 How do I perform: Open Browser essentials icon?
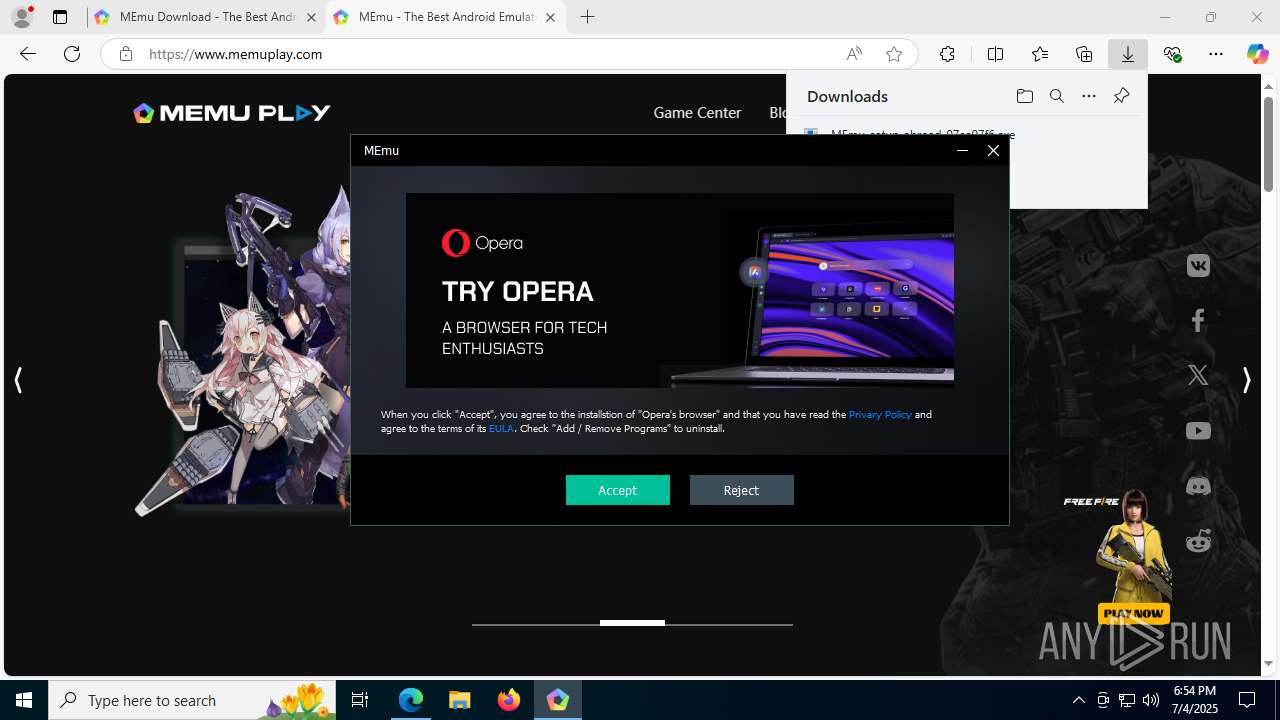coord(1172,54)
